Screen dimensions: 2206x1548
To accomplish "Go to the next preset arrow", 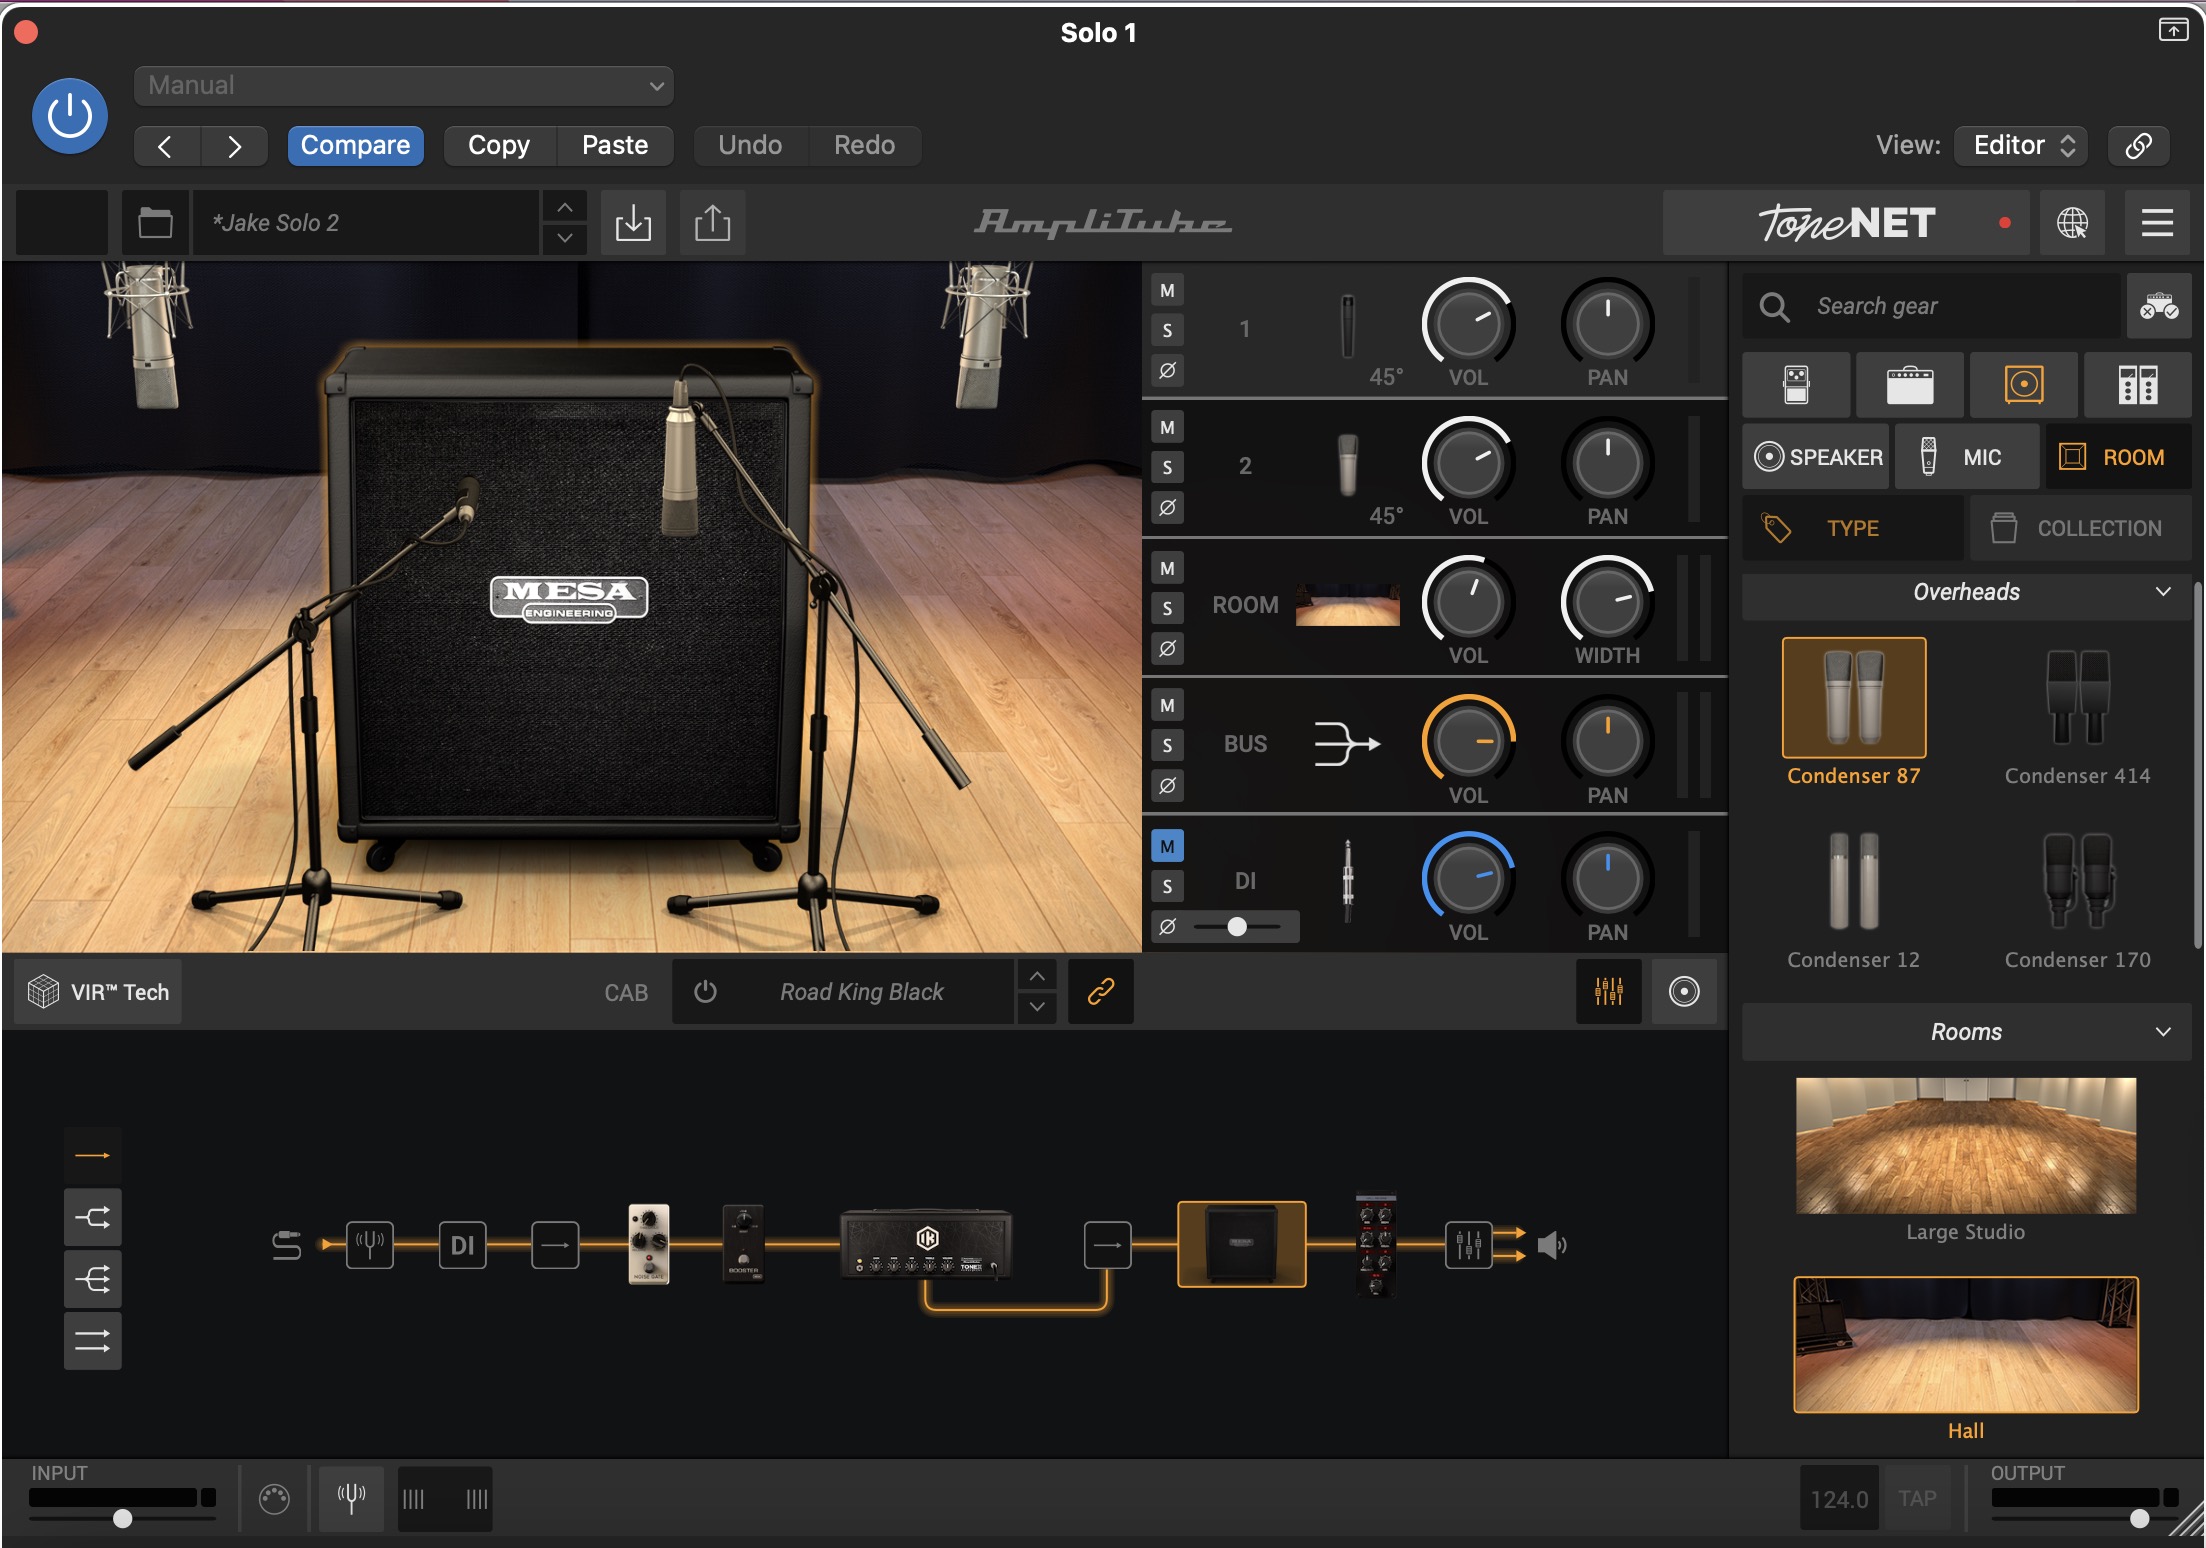I will click(234, 146).
